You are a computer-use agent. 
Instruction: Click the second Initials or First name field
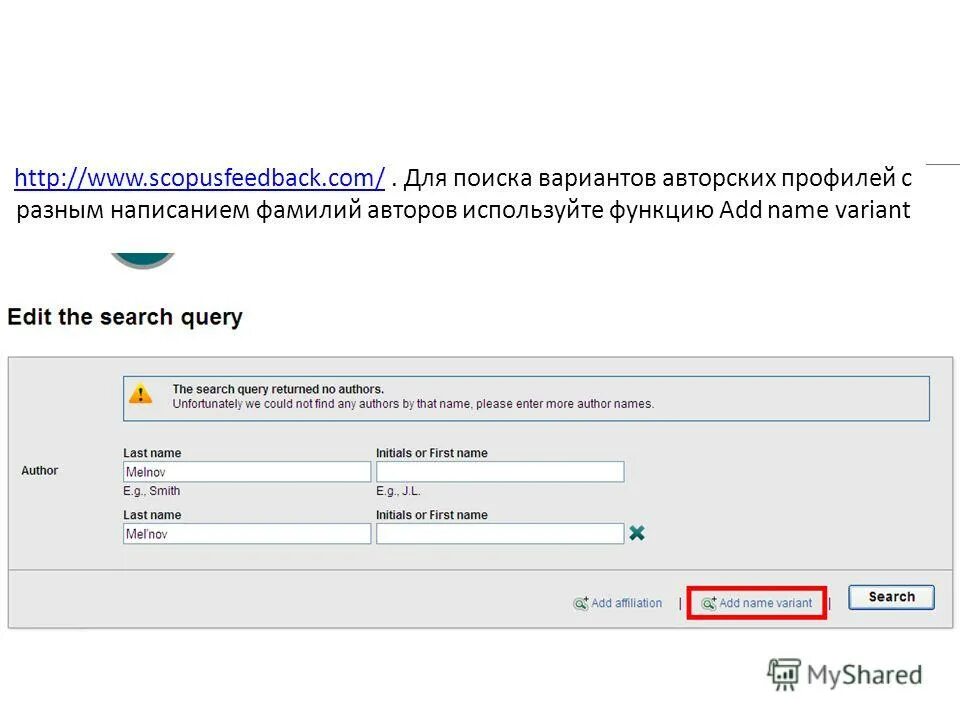(501, 533)
